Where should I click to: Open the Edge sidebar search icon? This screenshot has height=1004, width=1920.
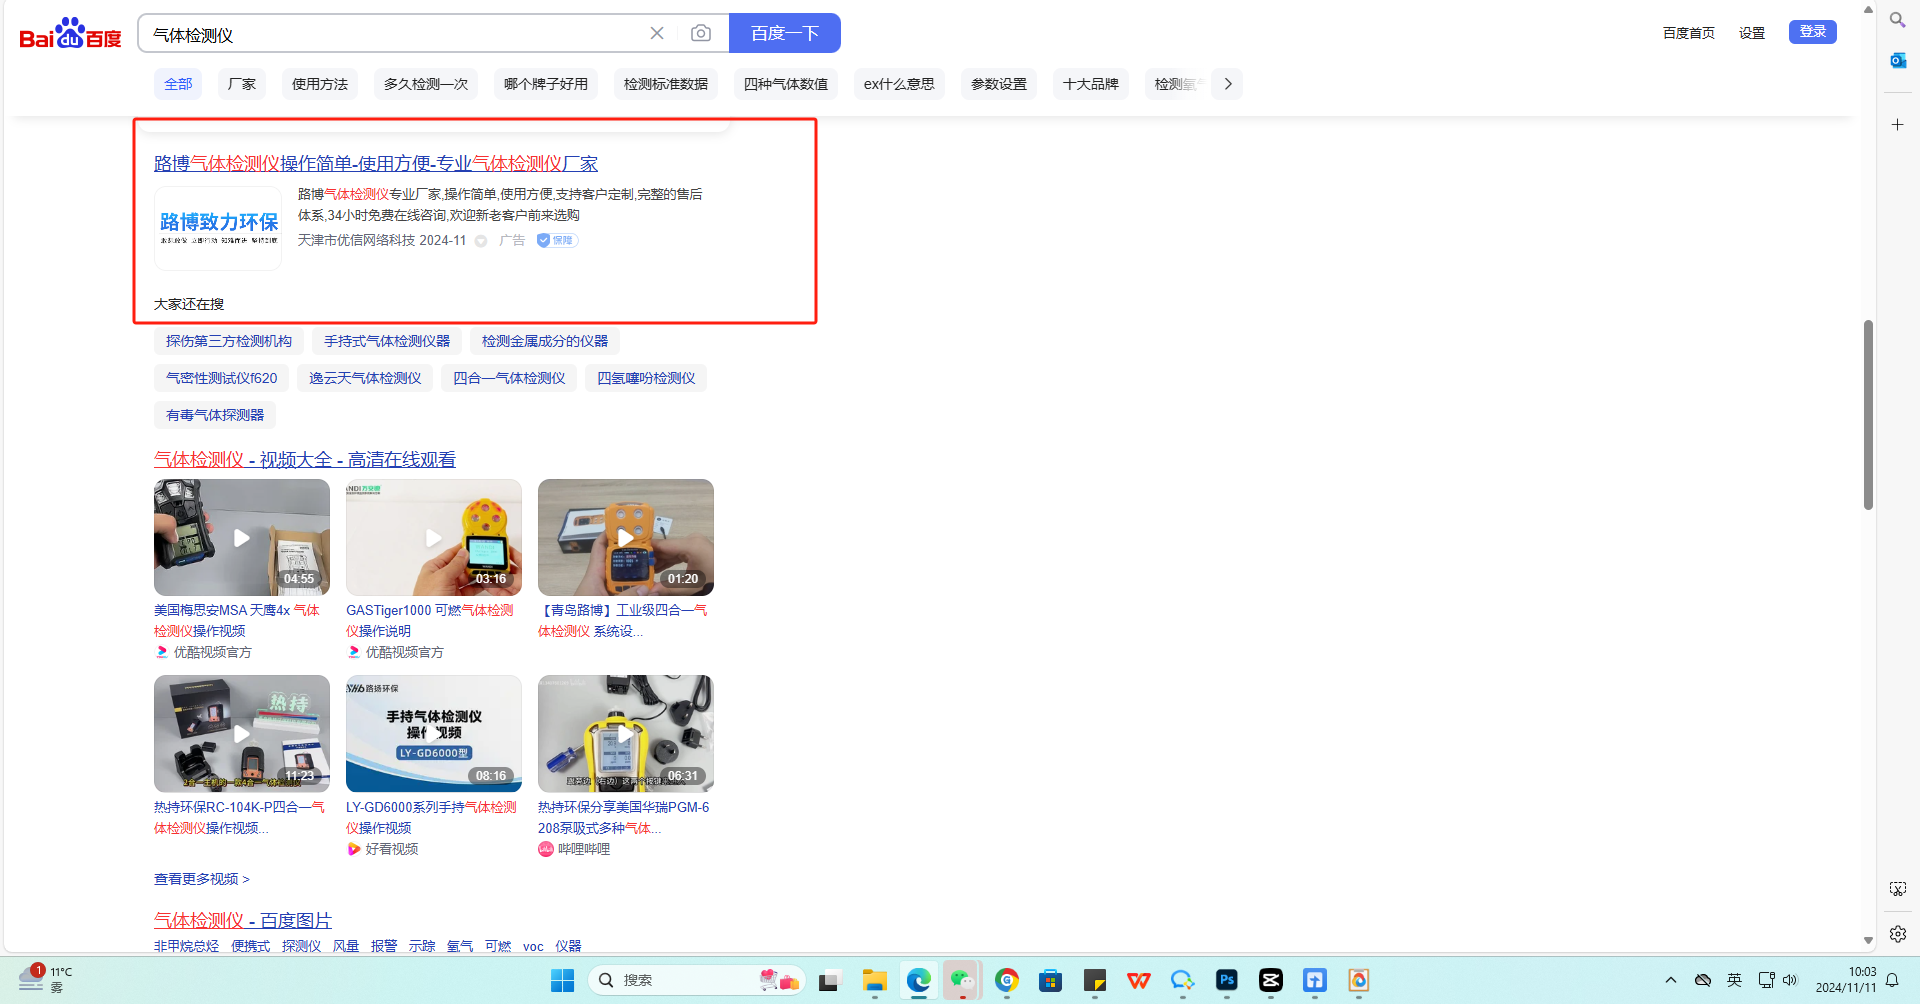coord(1897,20)
